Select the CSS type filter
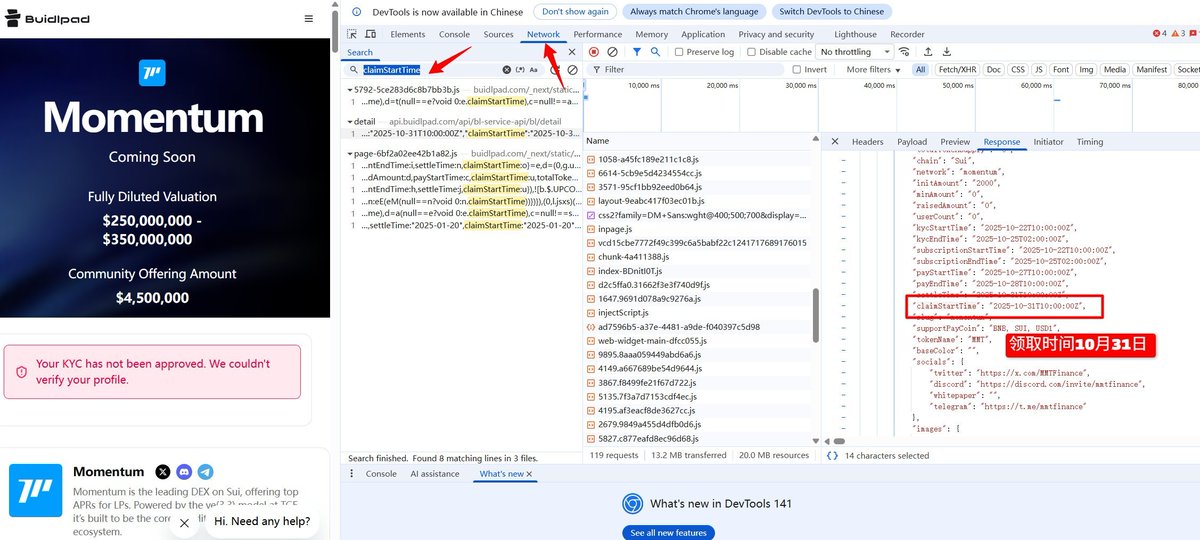The width and height of the screenshot is (1200, 540). (1018, 70)
